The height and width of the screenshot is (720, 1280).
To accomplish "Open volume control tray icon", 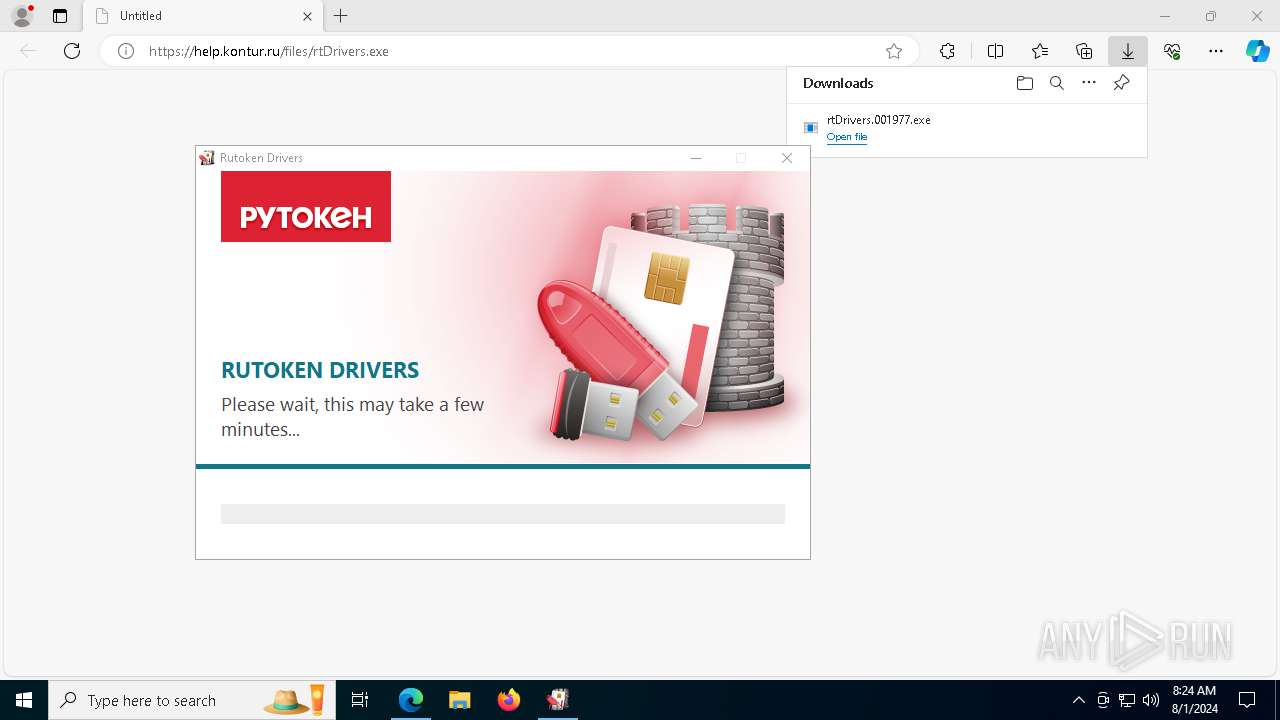I will coord(1151,700).
